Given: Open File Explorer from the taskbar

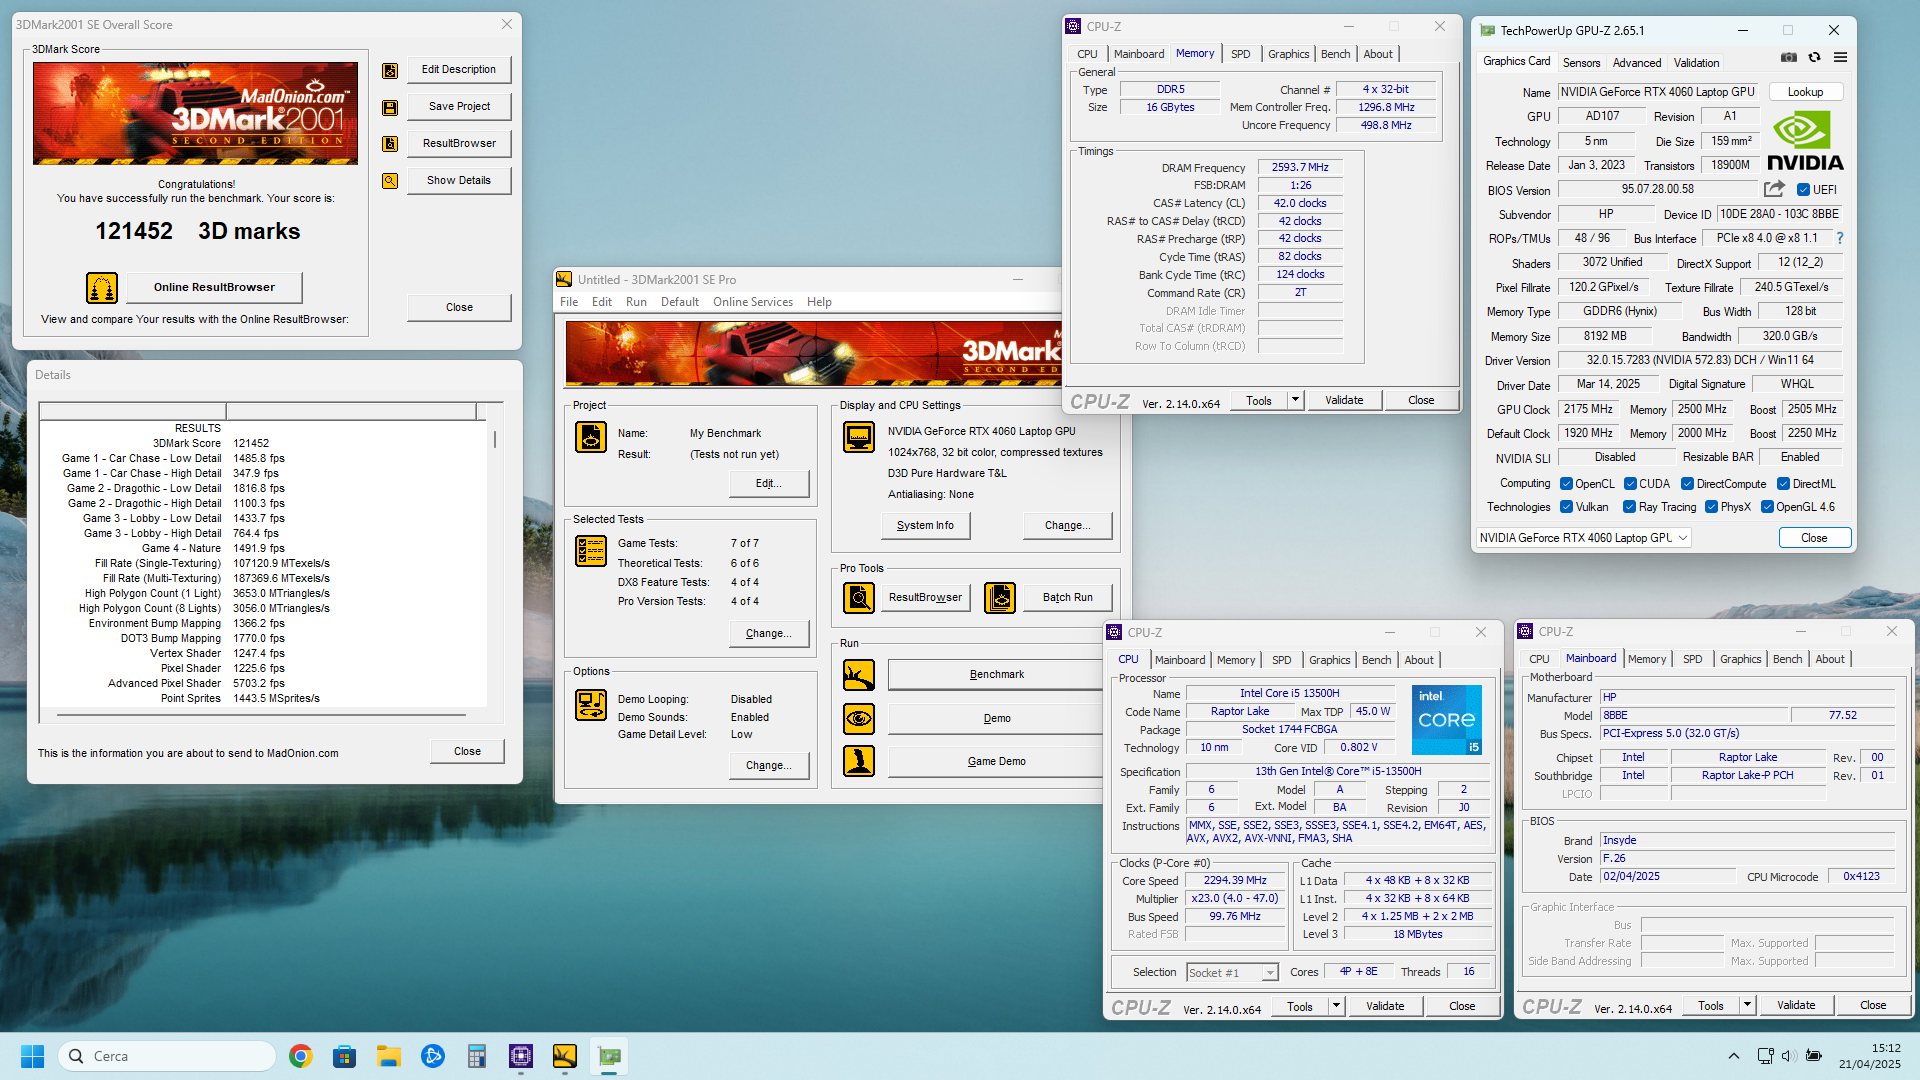Looking at the screenshot, I should click(388, 1056).
